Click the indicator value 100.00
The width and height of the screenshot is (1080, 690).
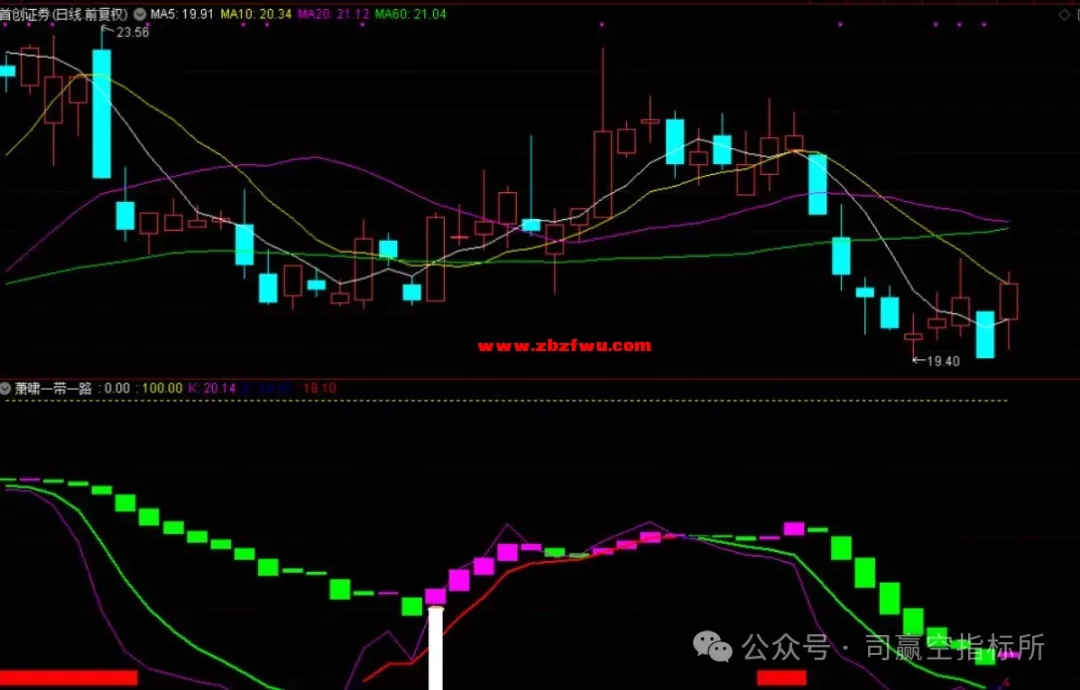(x=163, y=388)
